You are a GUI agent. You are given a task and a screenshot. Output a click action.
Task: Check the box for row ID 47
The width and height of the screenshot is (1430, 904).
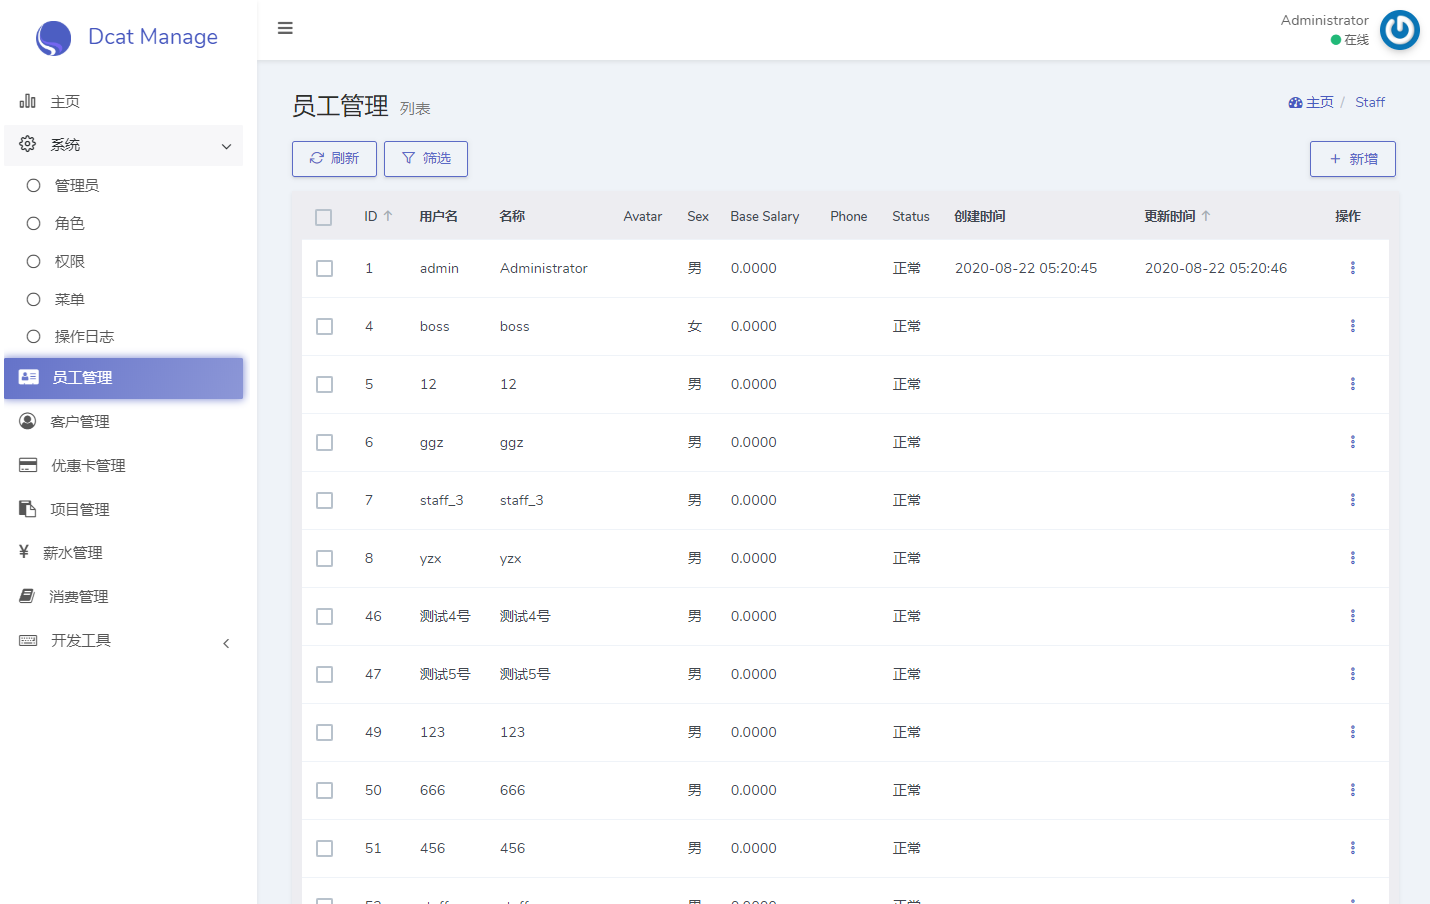coord(324,674)
